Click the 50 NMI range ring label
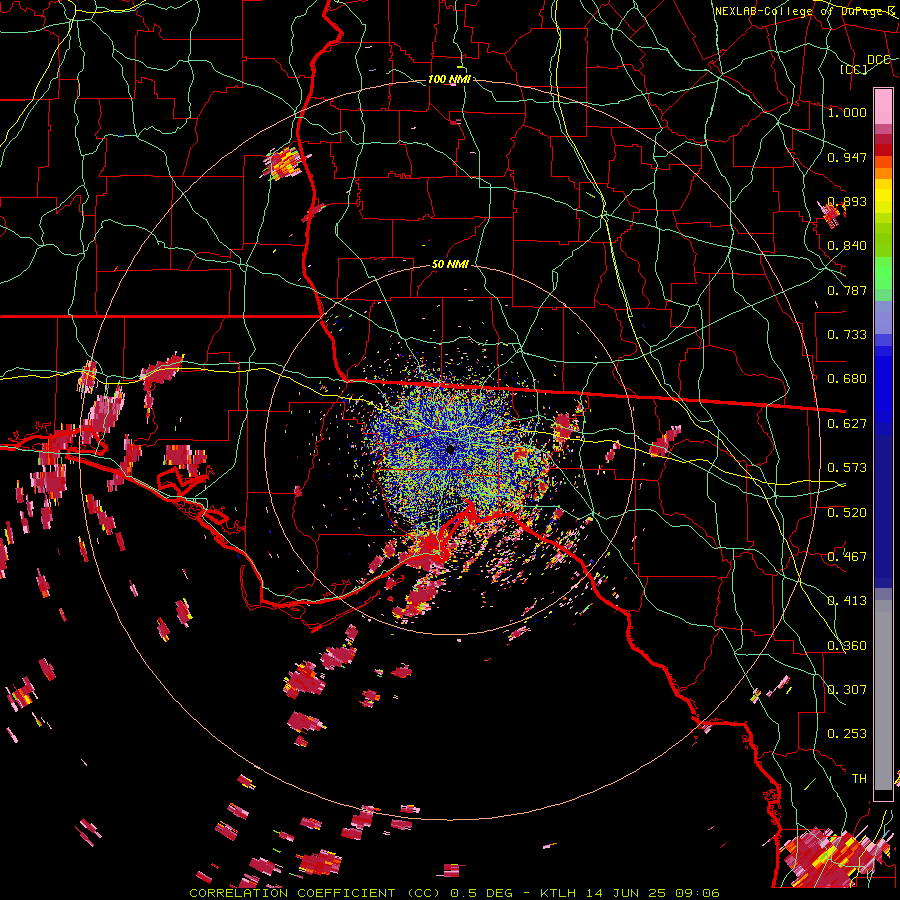The image size is (900, 900). tap(450, 265)
